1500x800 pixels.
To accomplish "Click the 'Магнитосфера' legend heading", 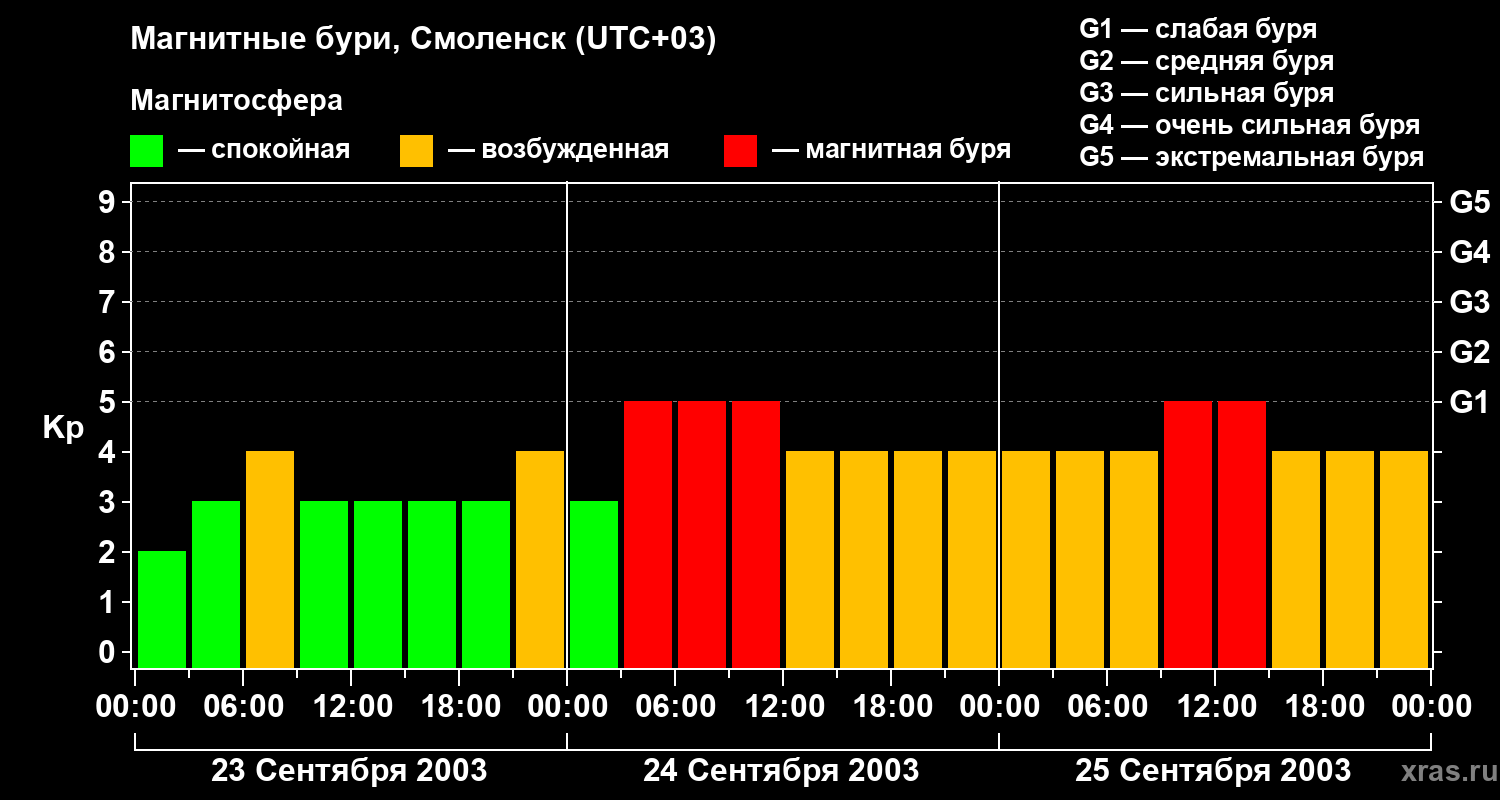I will (236, 101).
